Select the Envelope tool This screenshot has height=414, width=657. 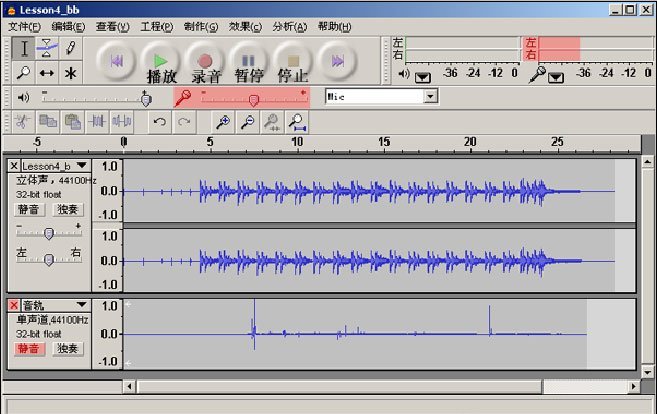pos(47,49)
